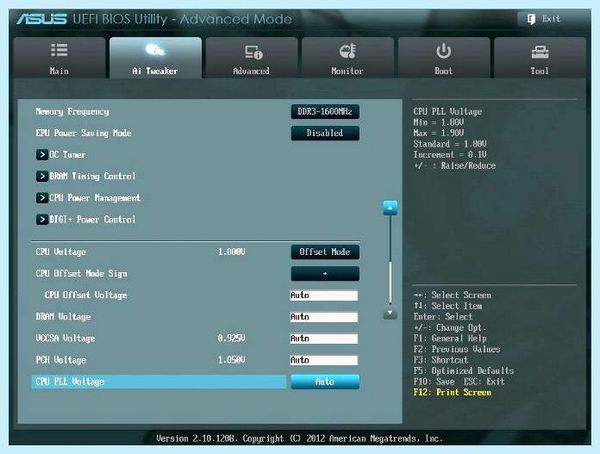The image size is (600, 454).
Task: Click the 1.050V PCH reading
Action: [232, 360]
